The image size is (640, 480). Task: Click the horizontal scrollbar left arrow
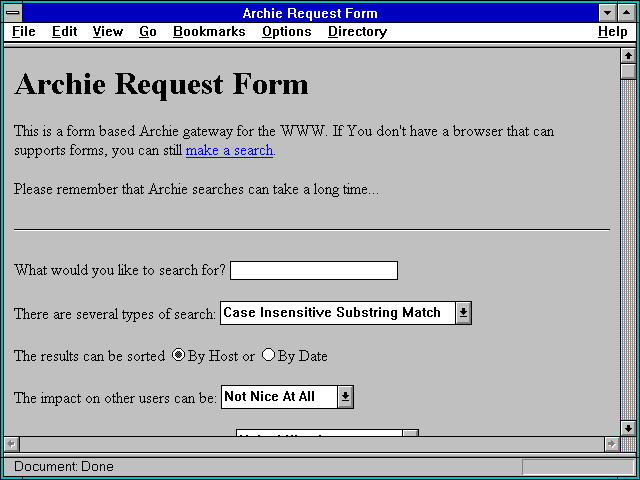(11, 444)
